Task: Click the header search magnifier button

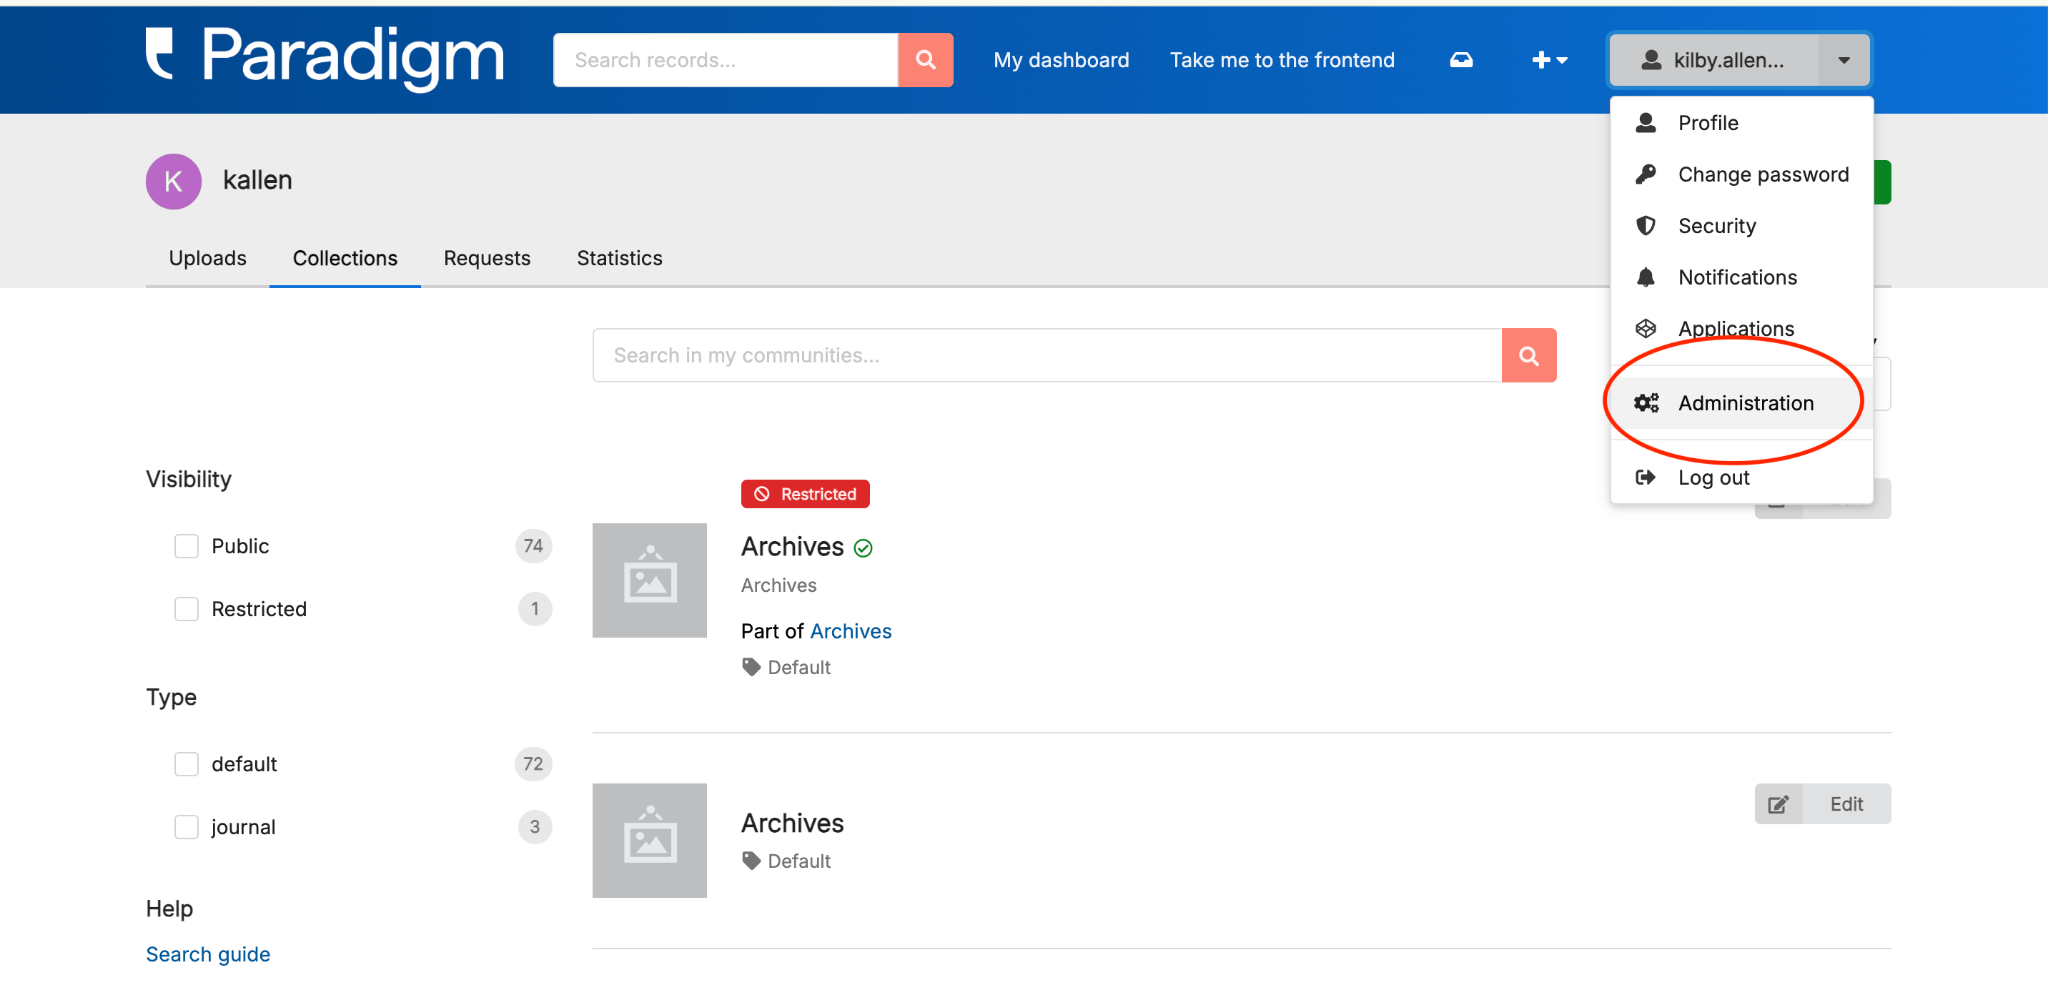Action: pos(926,60)
